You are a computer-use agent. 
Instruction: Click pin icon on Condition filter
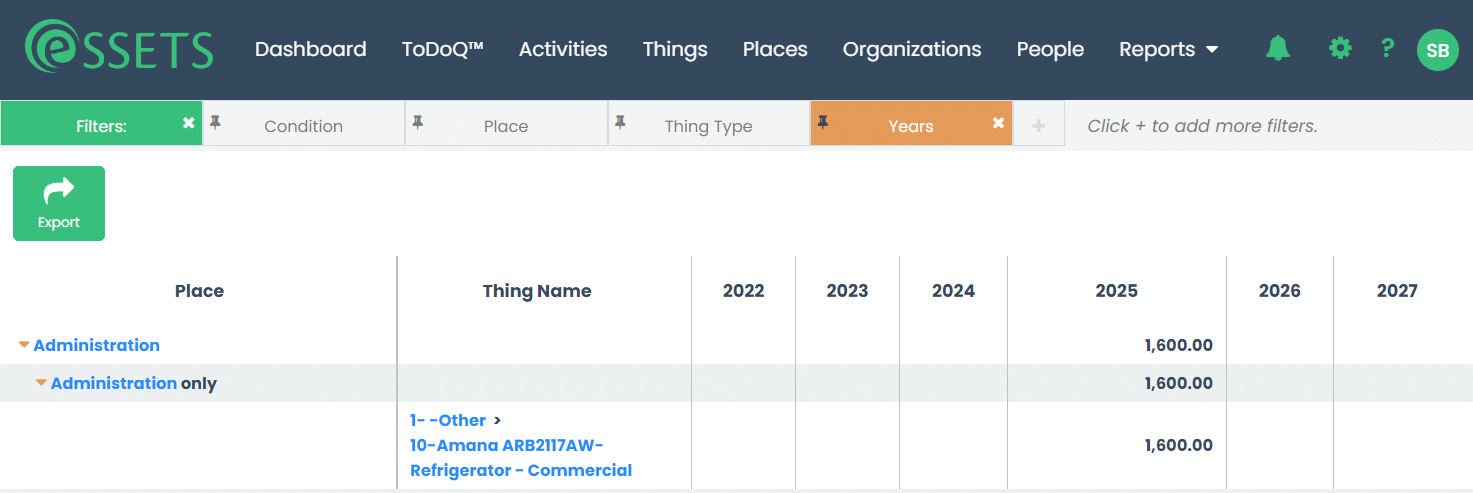click(215, 122)
